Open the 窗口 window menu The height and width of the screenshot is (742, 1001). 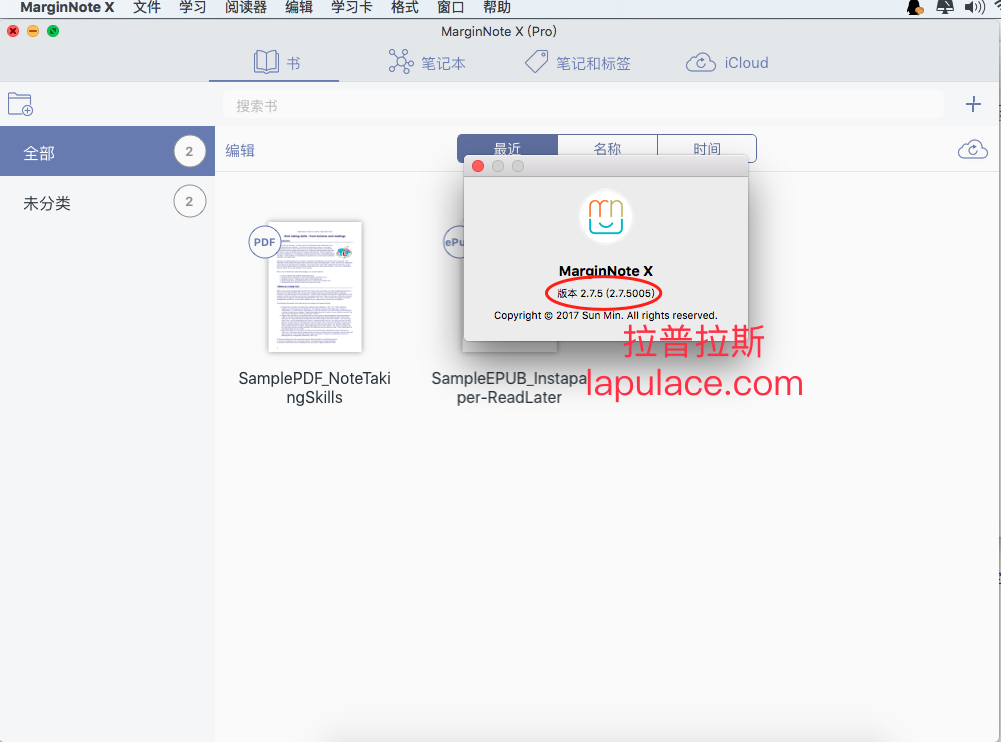click(x=451, y=8)
